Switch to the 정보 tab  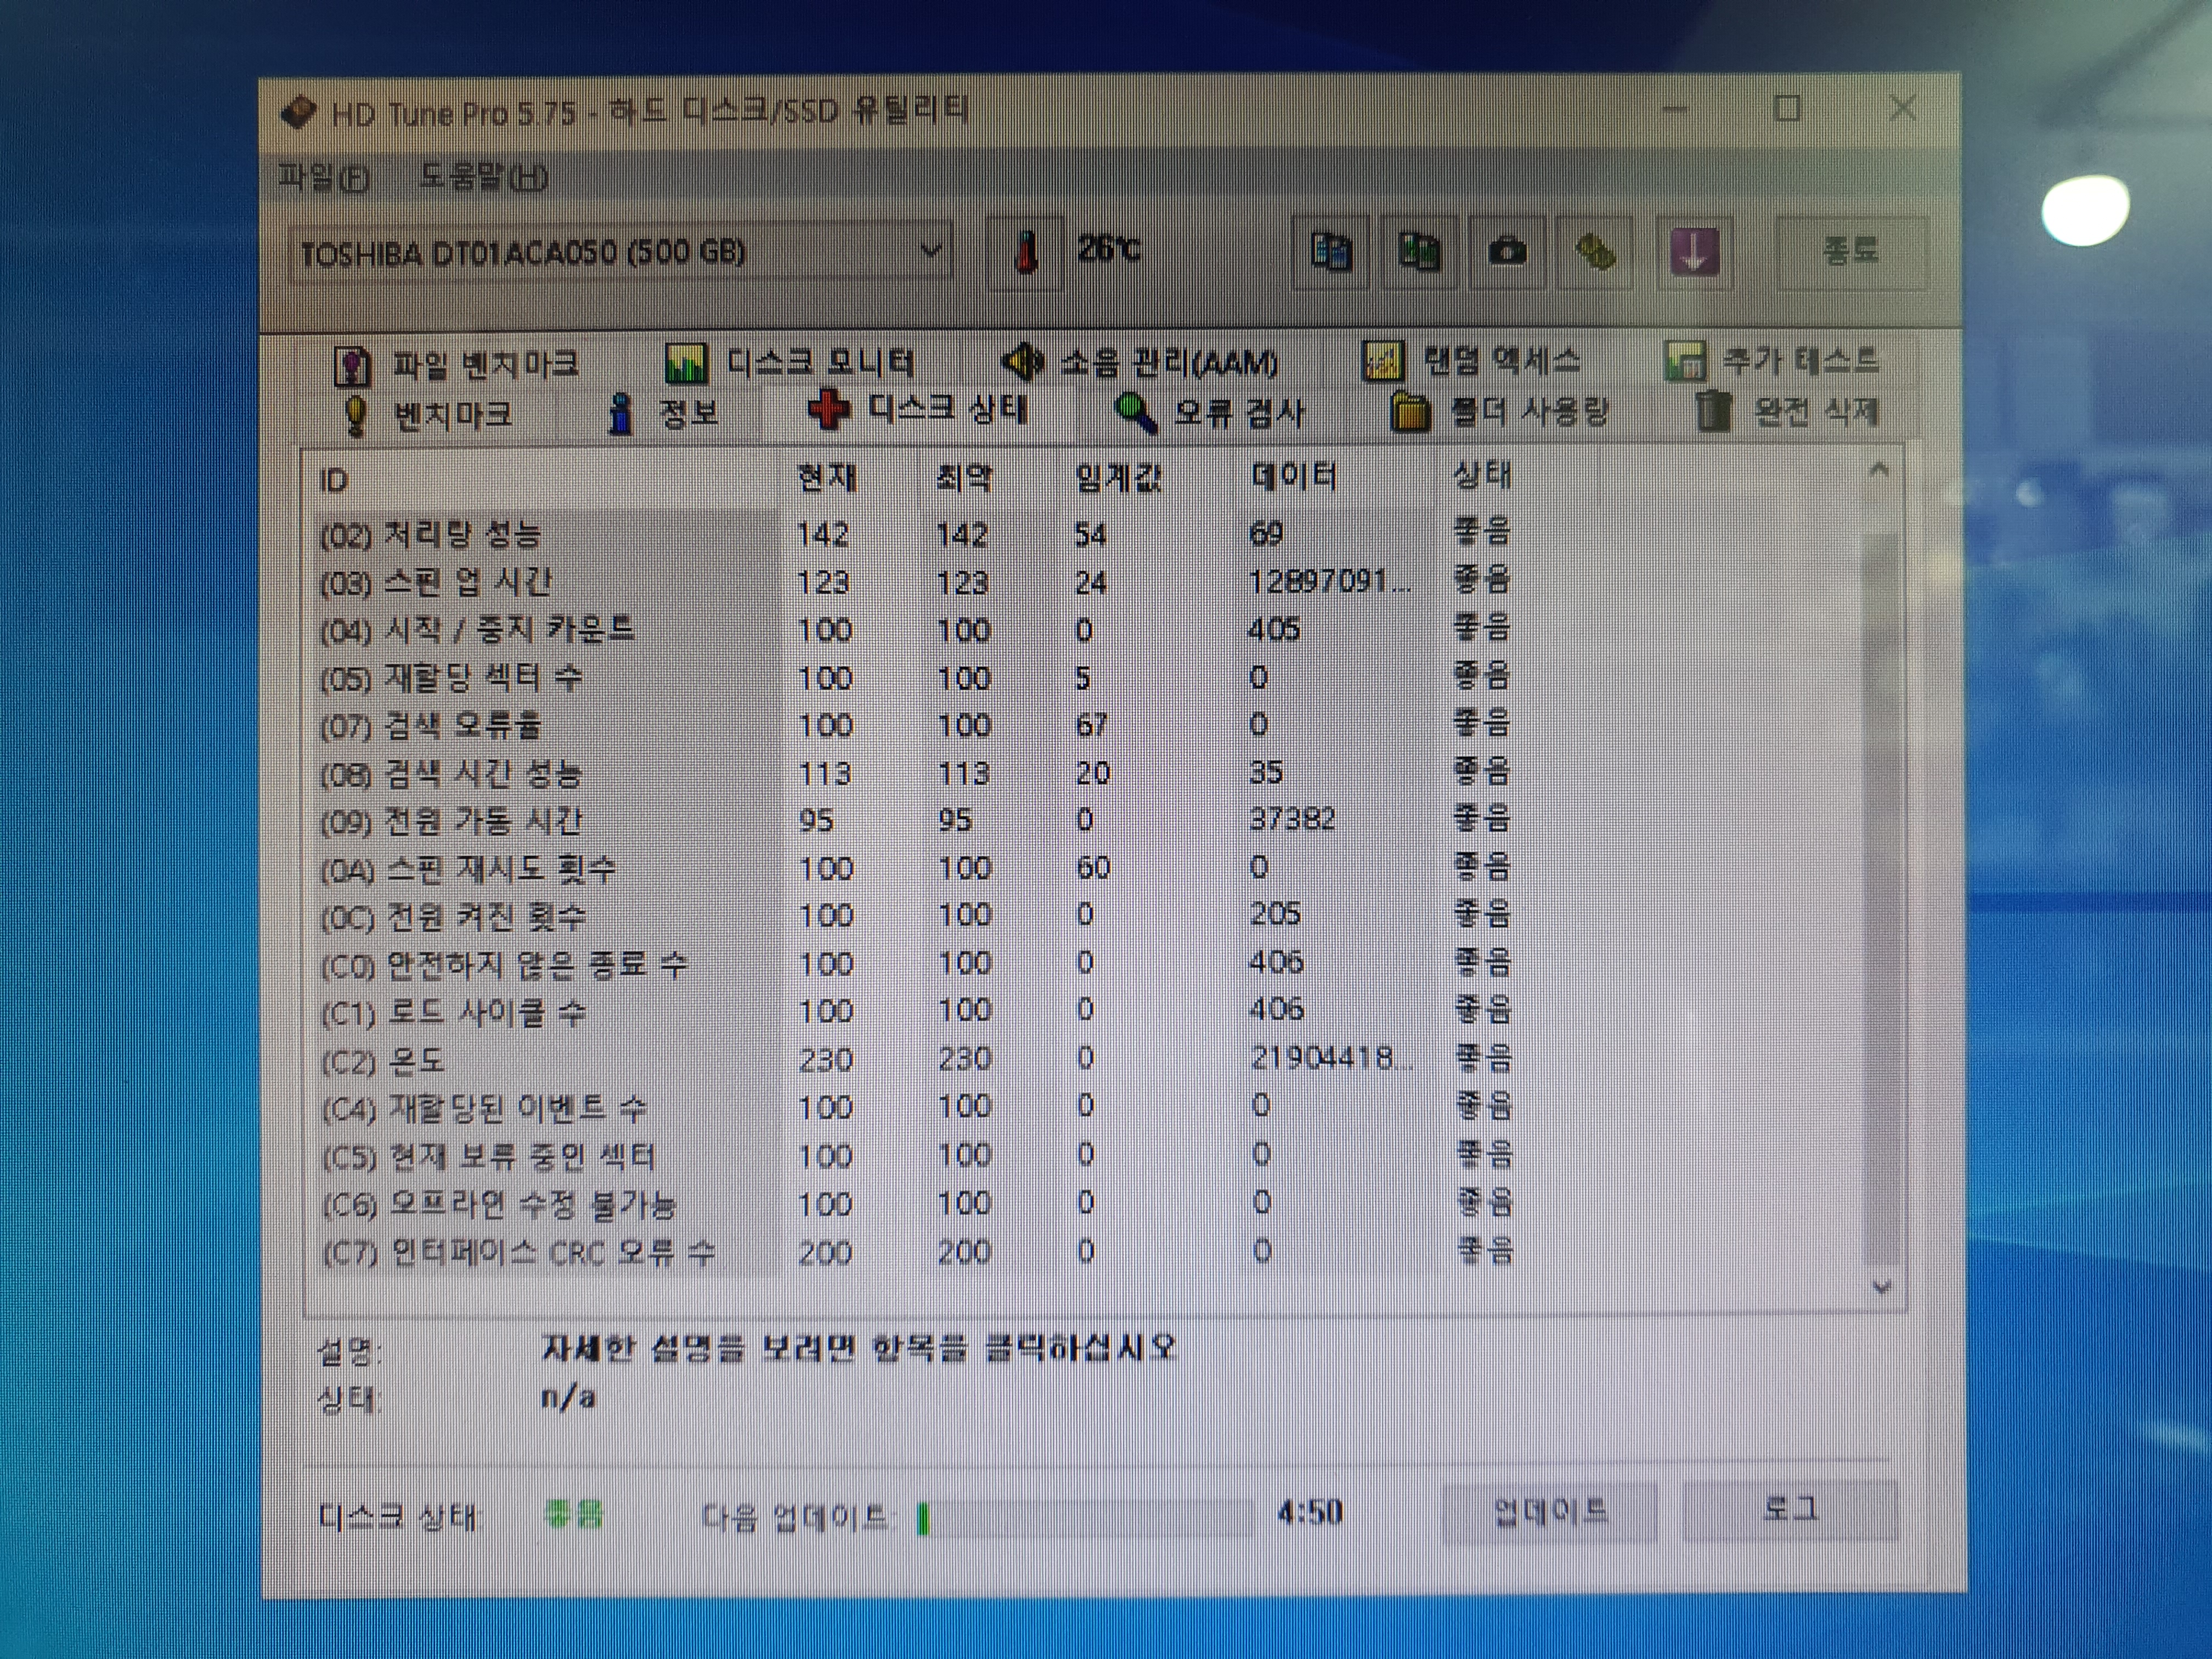pyautogui.click(x=663, y=413)
